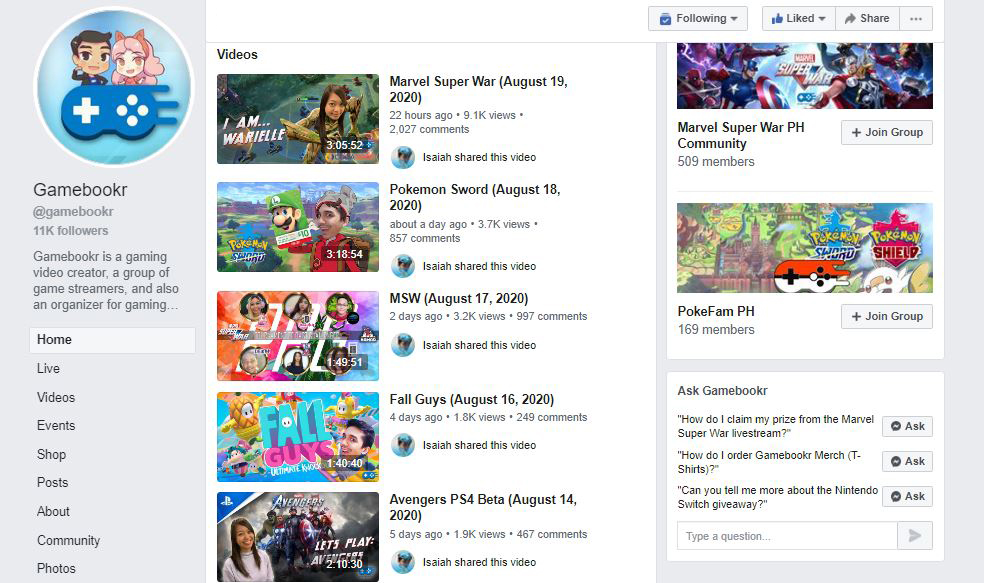
Task: Open the Marvel Super War (August 19, 2020) title
Action: pyautogui.click(x=478, y=89)
